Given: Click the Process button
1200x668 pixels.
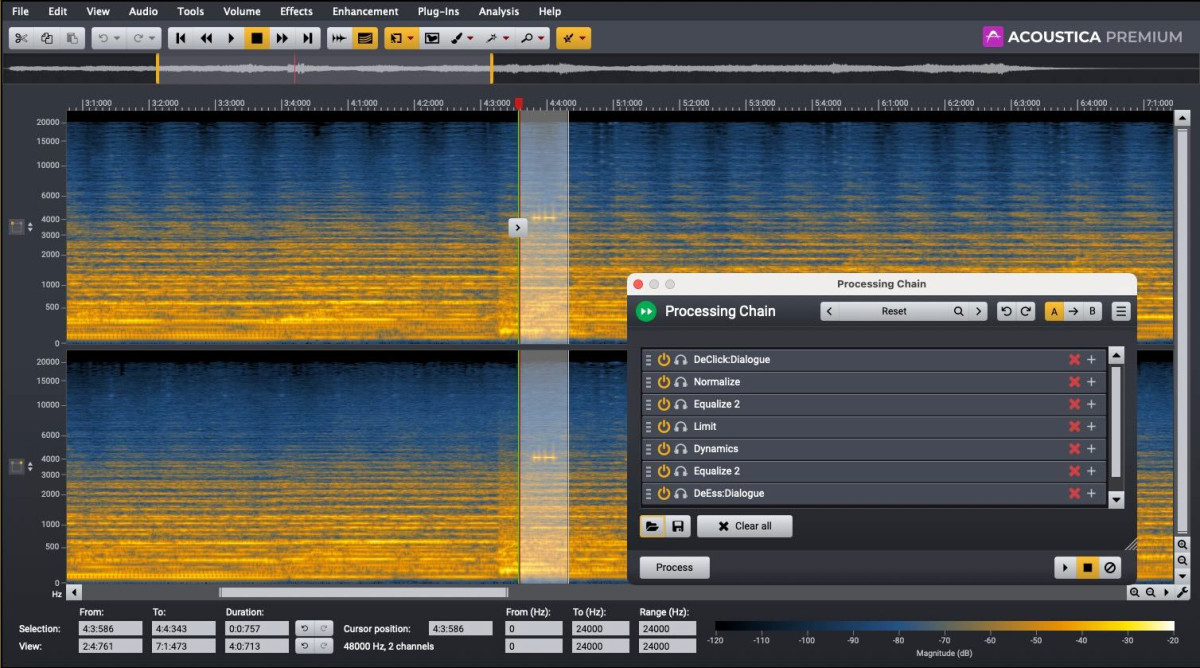Looking at the screenshot, I should (x=674, y=567).
